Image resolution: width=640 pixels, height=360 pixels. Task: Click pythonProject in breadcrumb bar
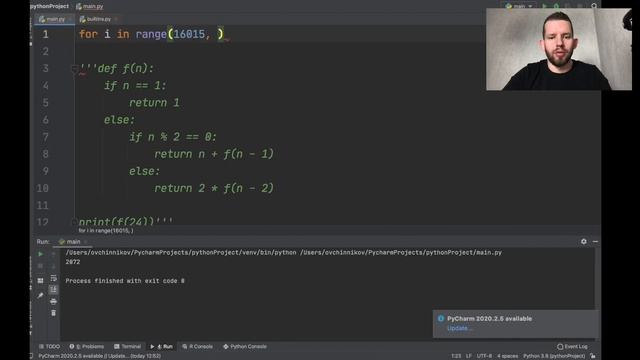coord(49,6)
